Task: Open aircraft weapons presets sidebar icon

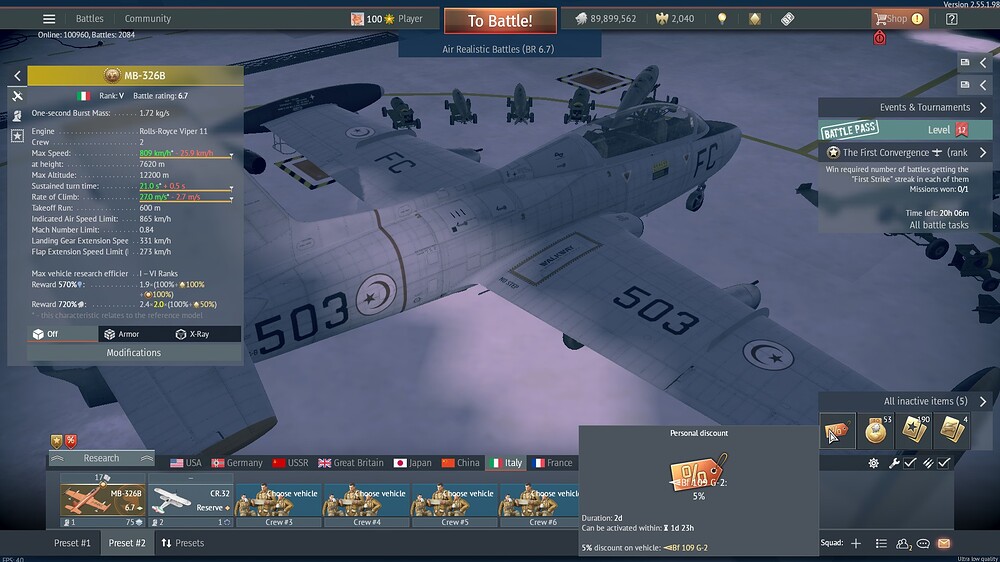Action: [17, 96]
